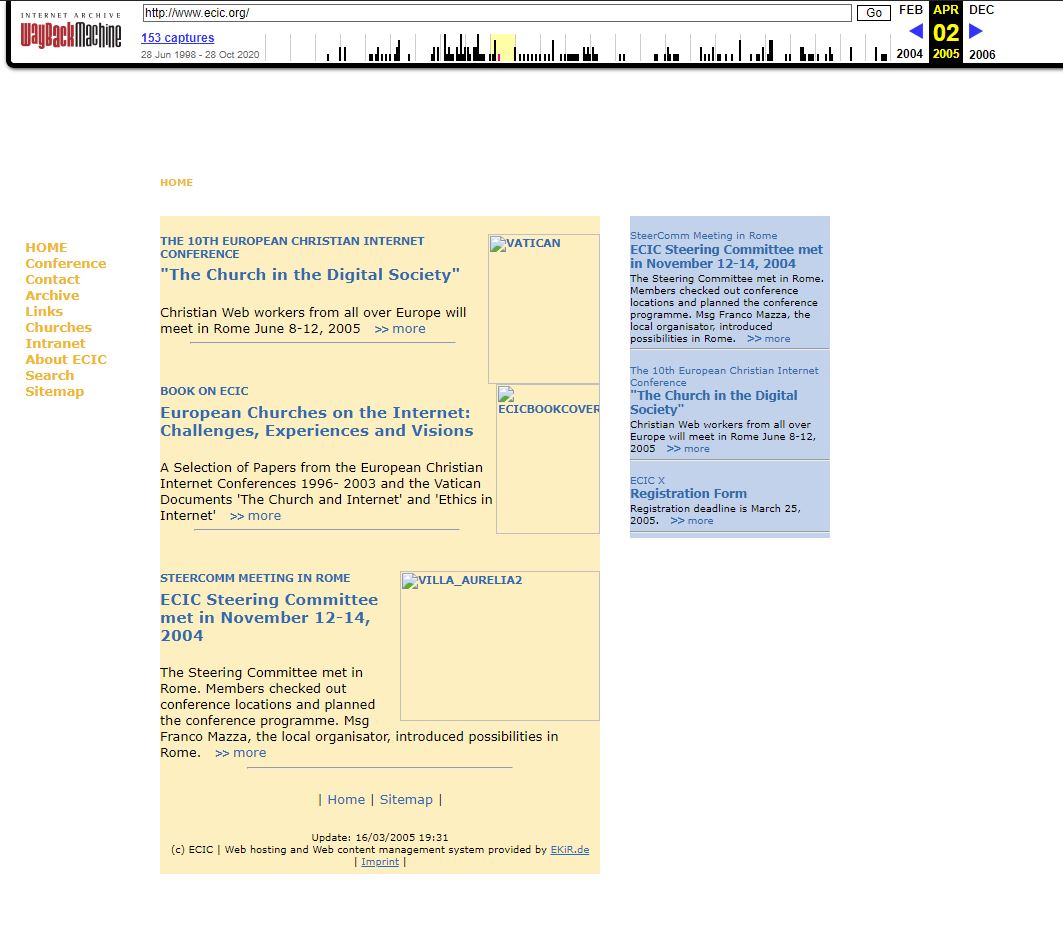Go to next capture with right arrow
1063x936 pixels.
[976, 31]
